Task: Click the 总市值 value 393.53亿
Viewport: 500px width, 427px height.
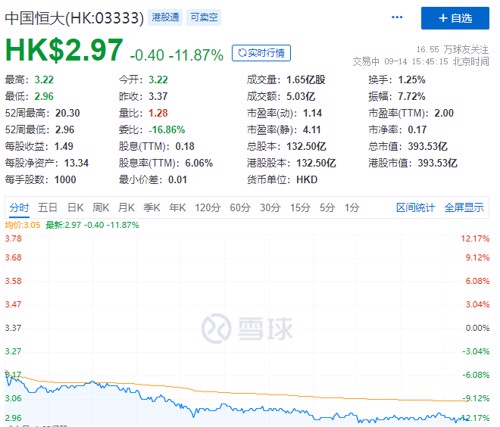Action: [x=428, y=146]
